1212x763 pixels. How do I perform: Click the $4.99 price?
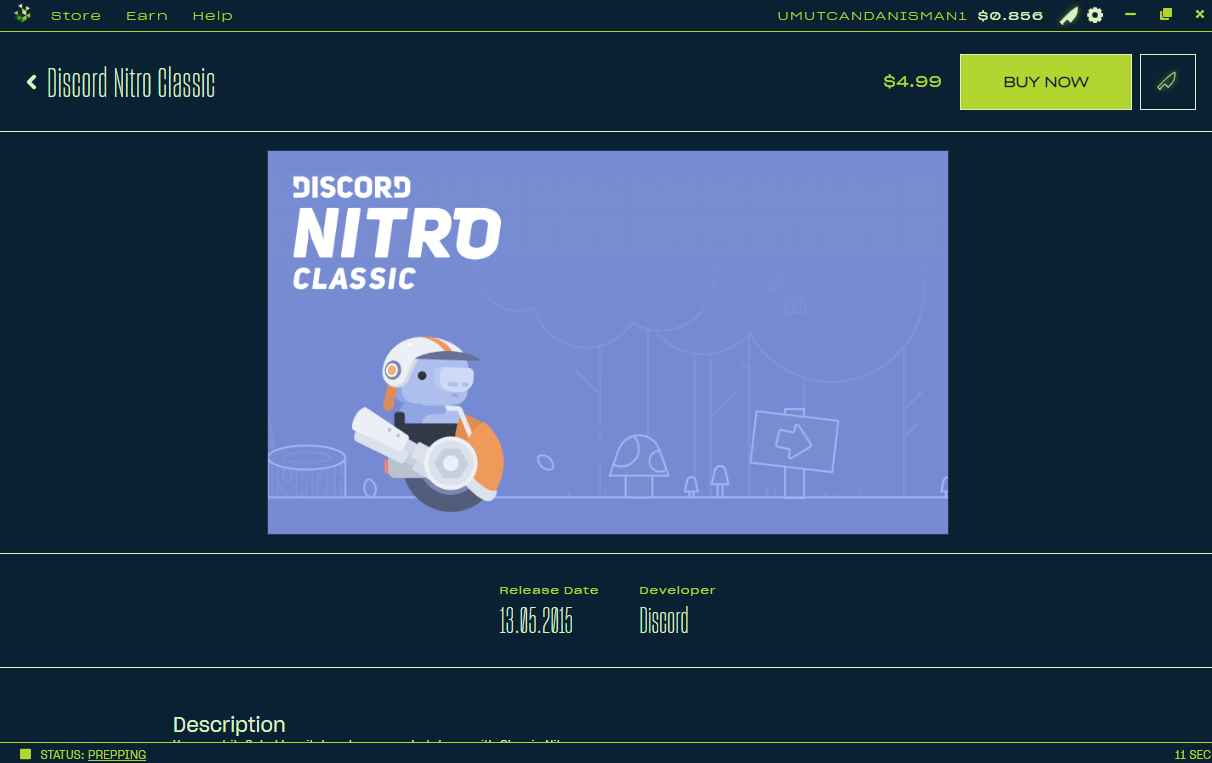[x=912, y=82]
